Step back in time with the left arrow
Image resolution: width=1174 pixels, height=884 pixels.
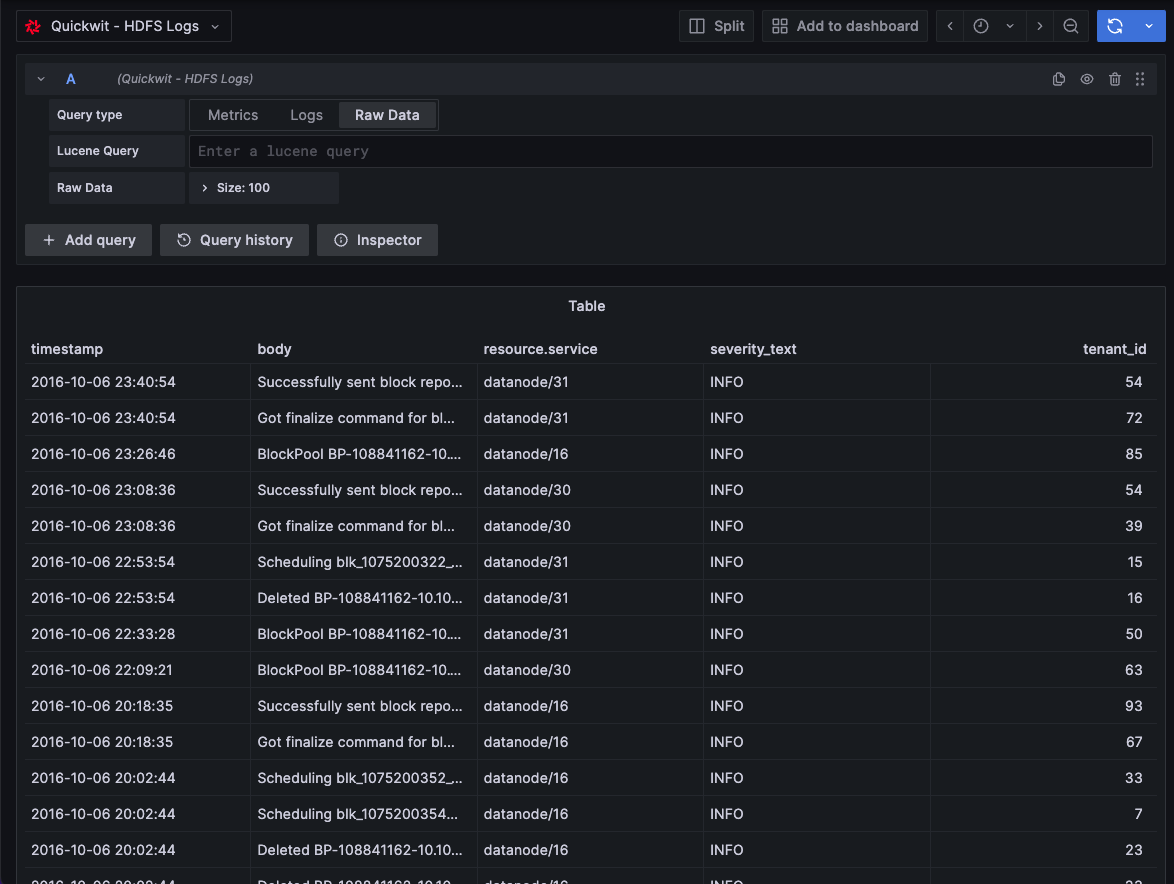tap(949, 26)
